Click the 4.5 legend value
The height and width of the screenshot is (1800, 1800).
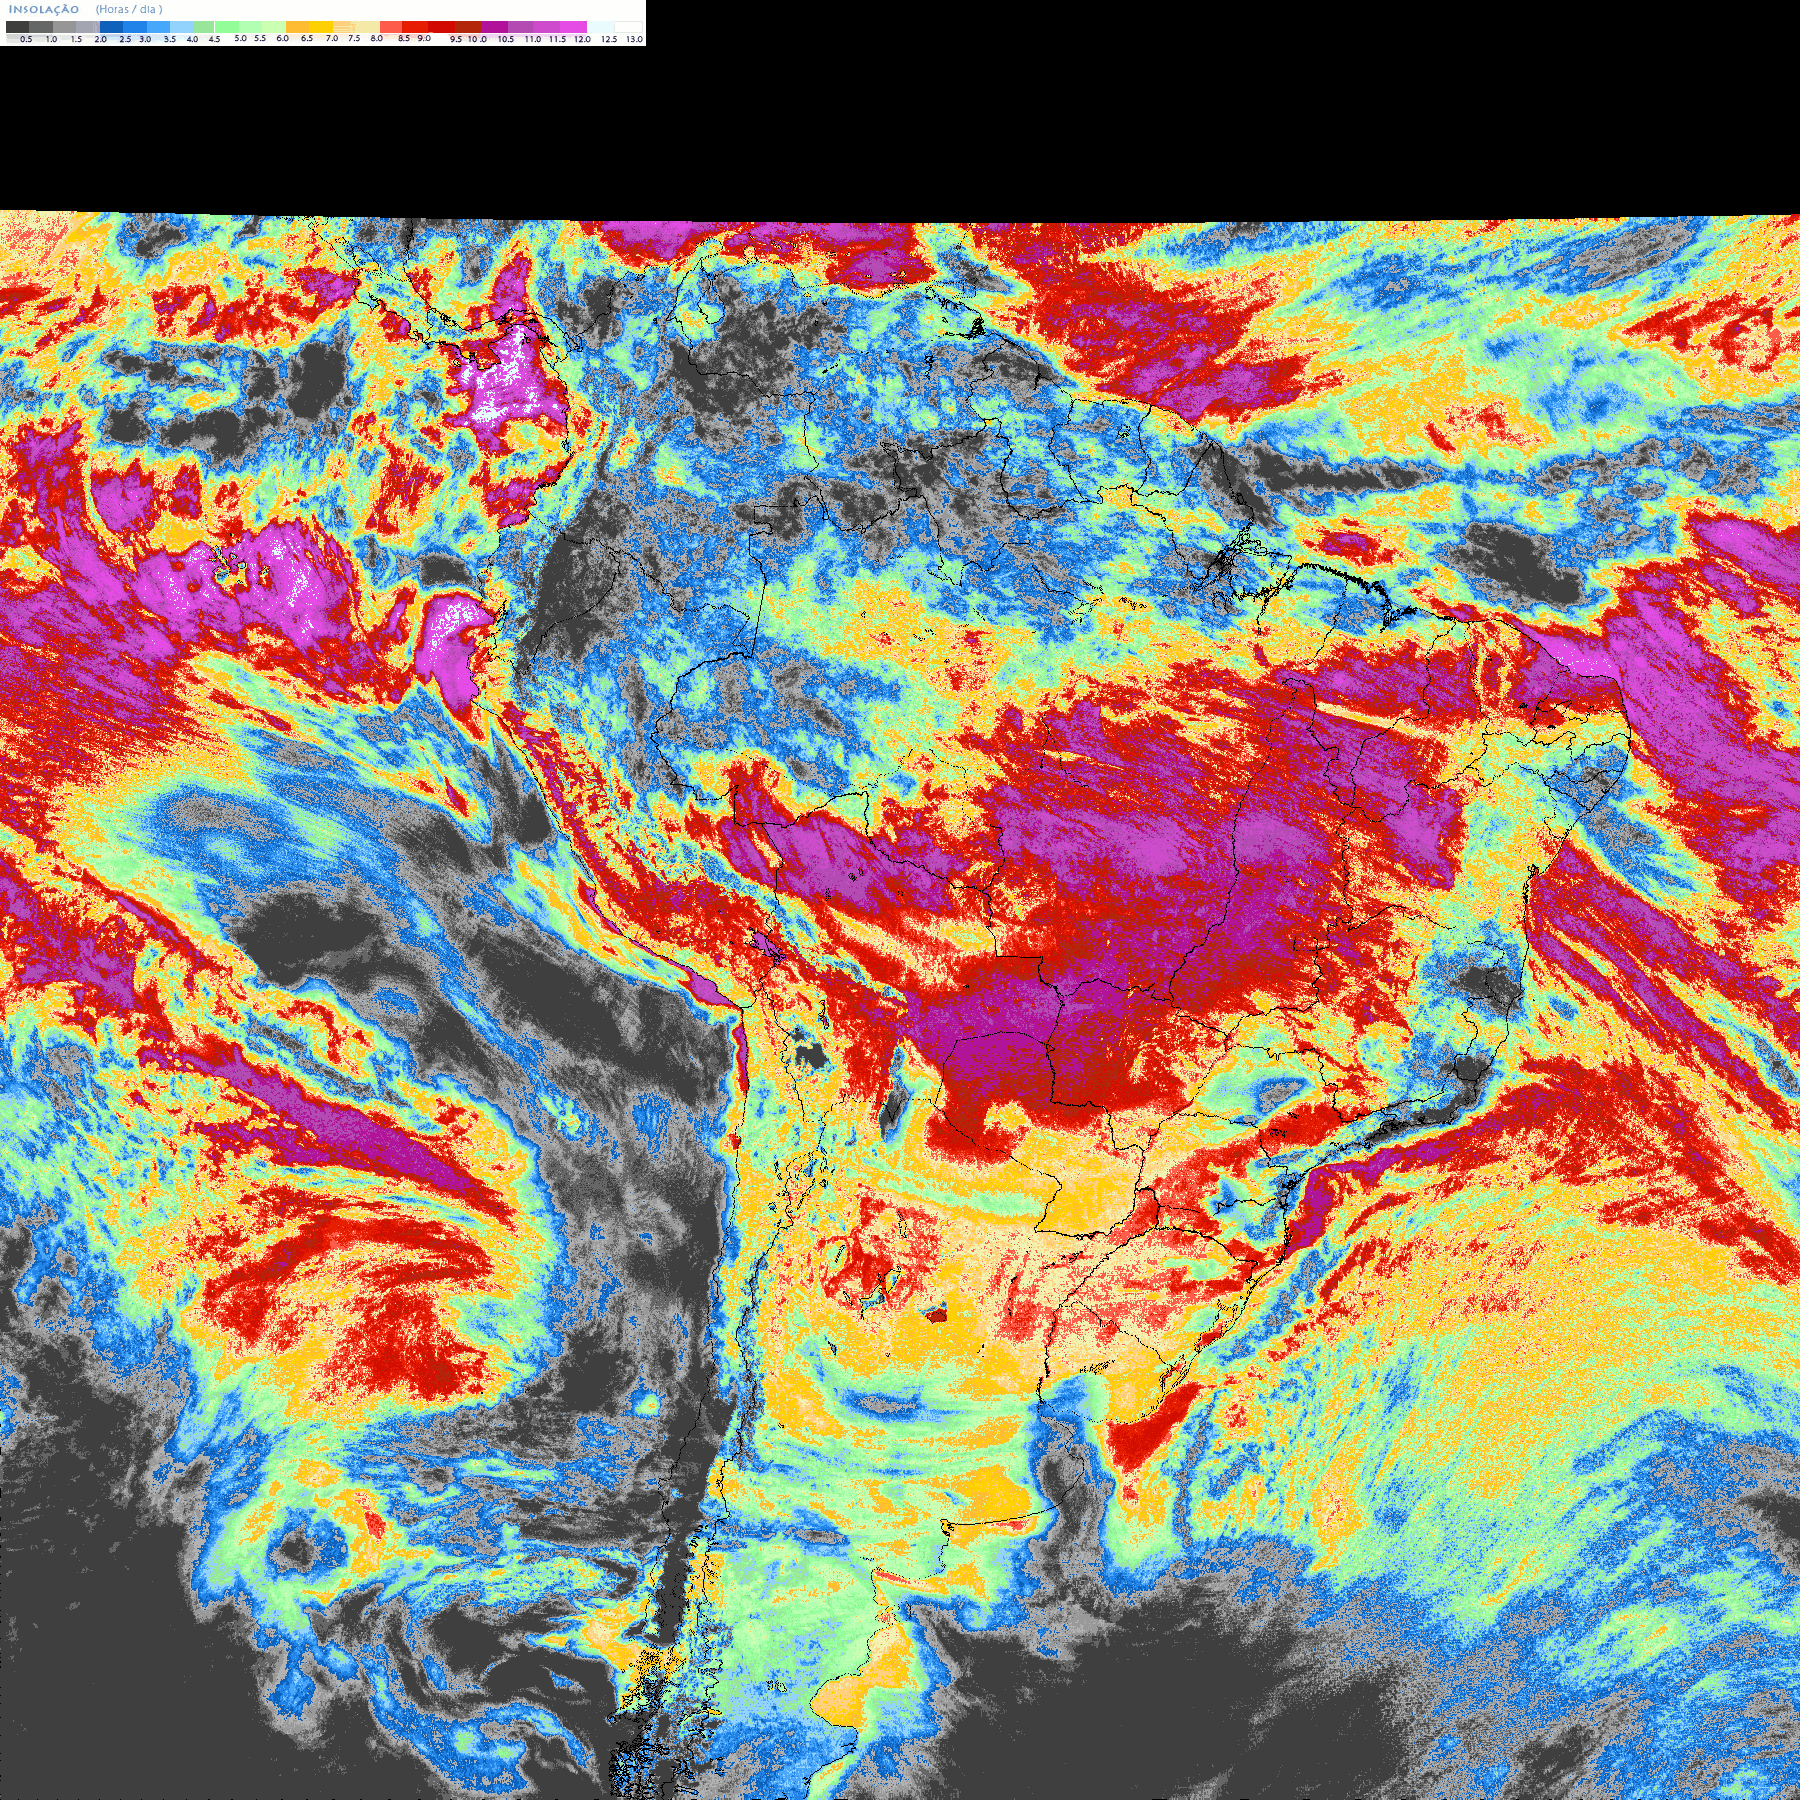pos(214,39)
